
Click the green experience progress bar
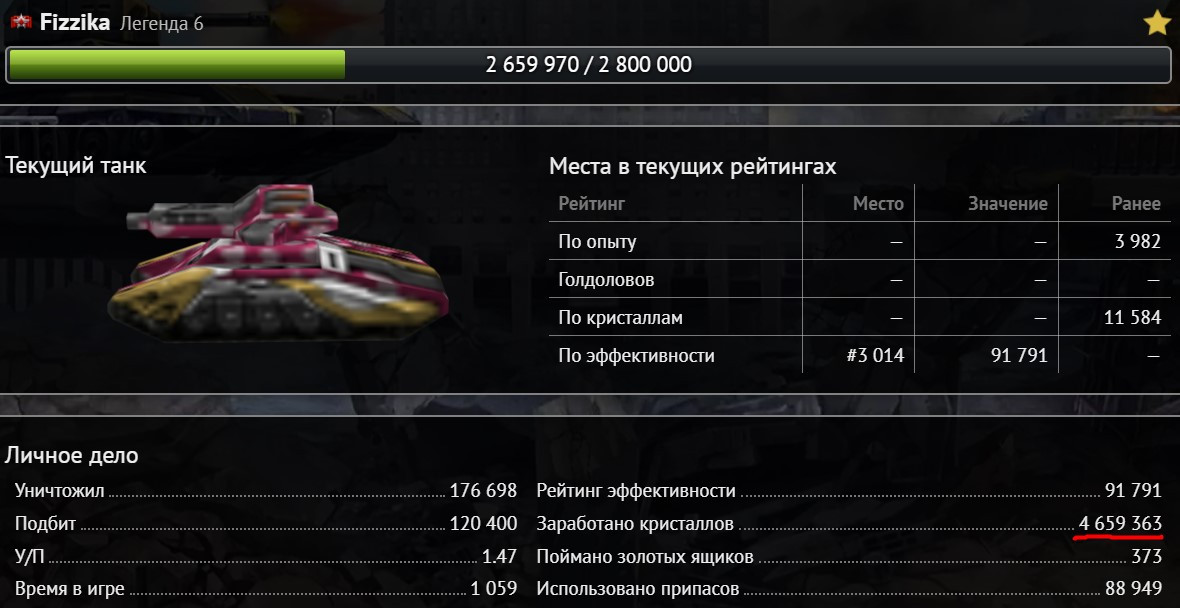click(x=588, y=65)
